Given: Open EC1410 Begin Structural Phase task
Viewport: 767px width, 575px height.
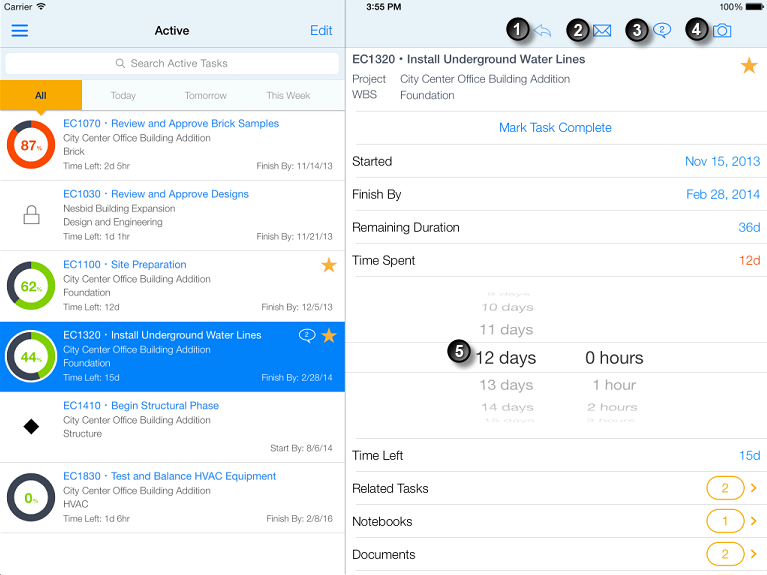Looking at the screenshot, I should tap(172, 427).
